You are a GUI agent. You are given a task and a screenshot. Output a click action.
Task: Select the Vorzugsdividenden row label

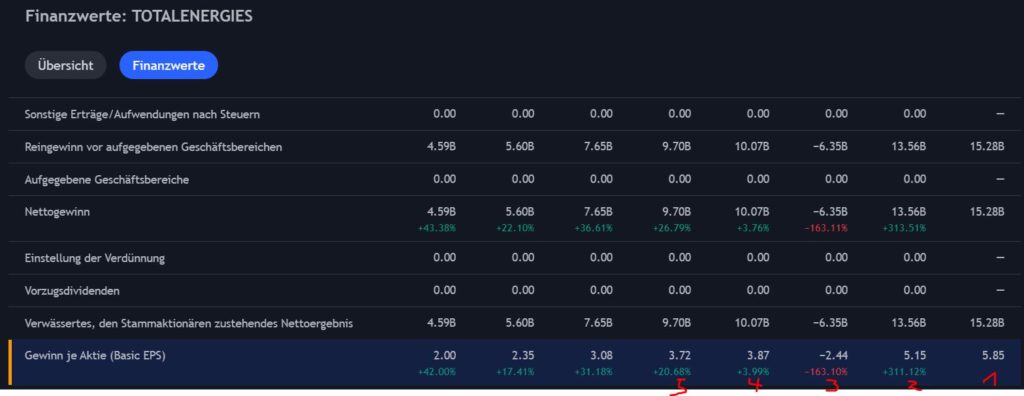coord(72,291)
